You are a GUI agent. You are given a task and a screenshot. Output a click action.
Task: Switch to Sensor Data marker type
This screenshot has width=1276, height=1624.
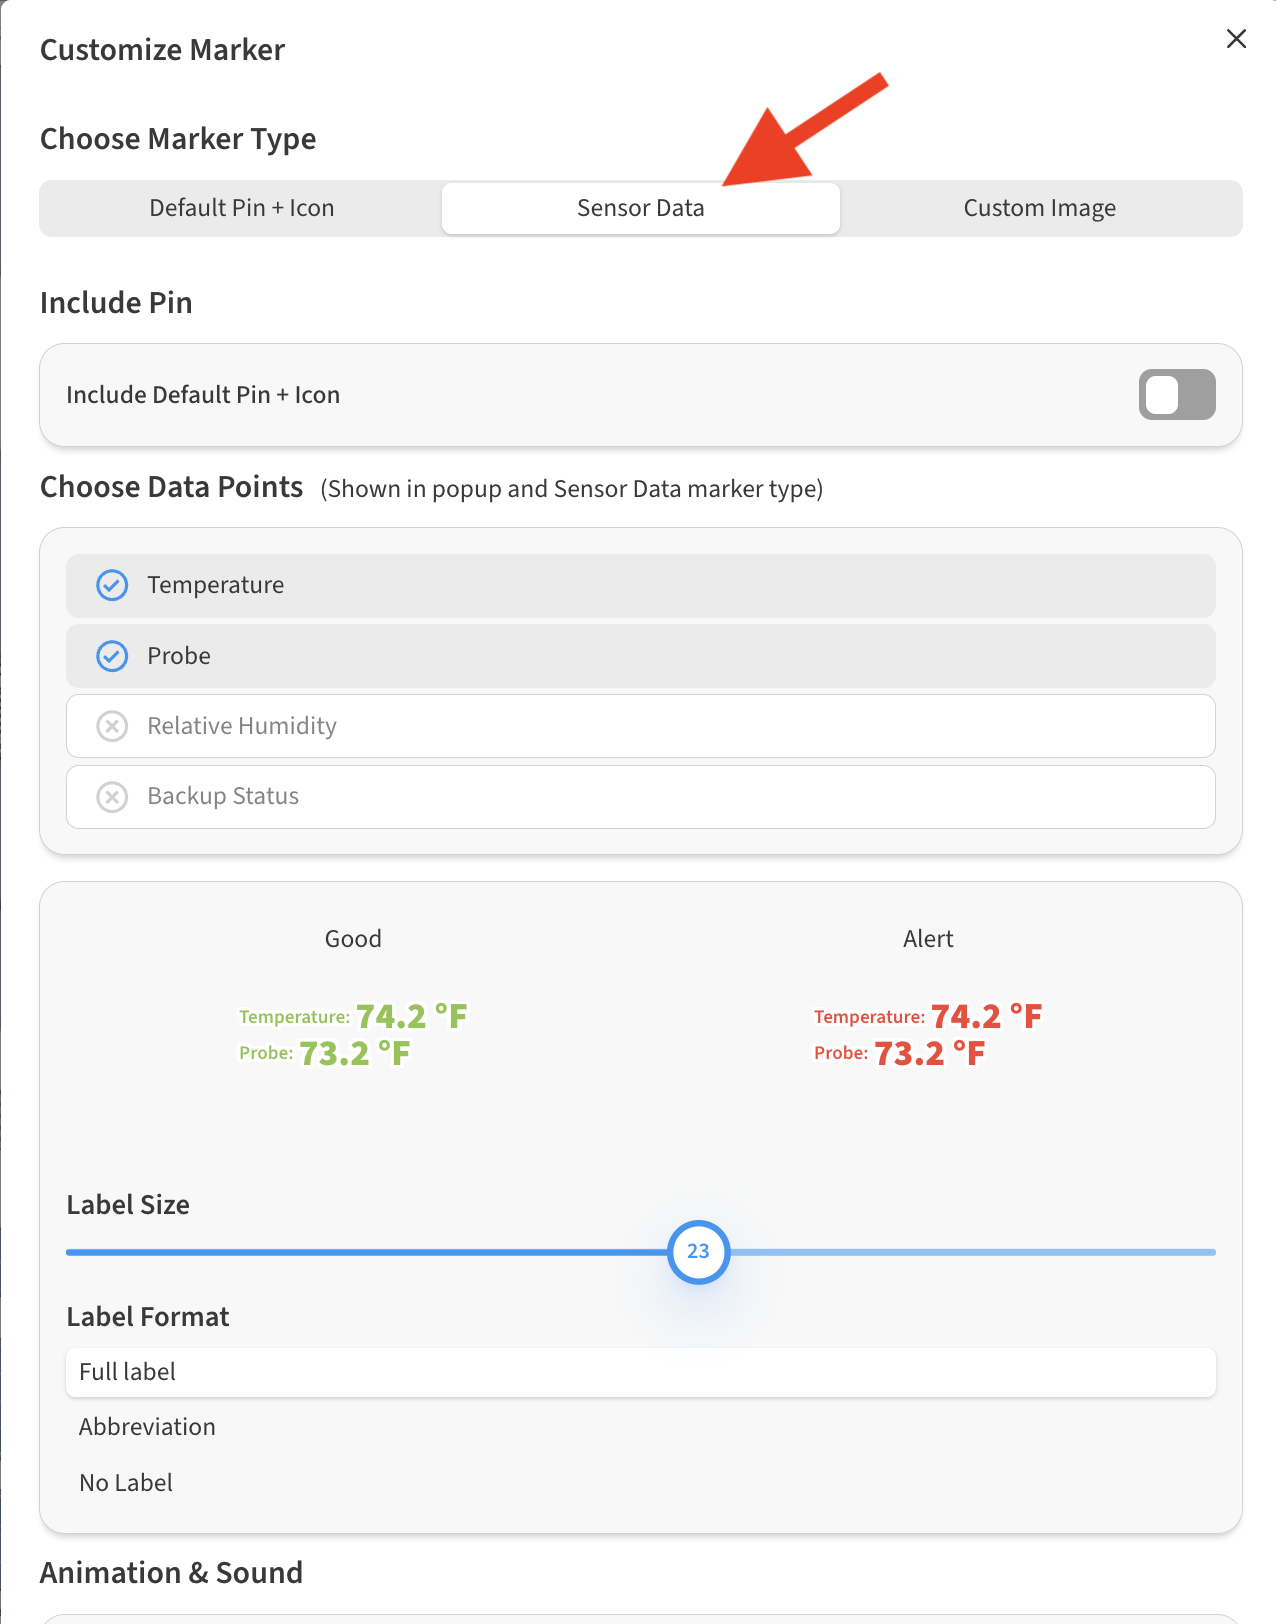[640, 208]
